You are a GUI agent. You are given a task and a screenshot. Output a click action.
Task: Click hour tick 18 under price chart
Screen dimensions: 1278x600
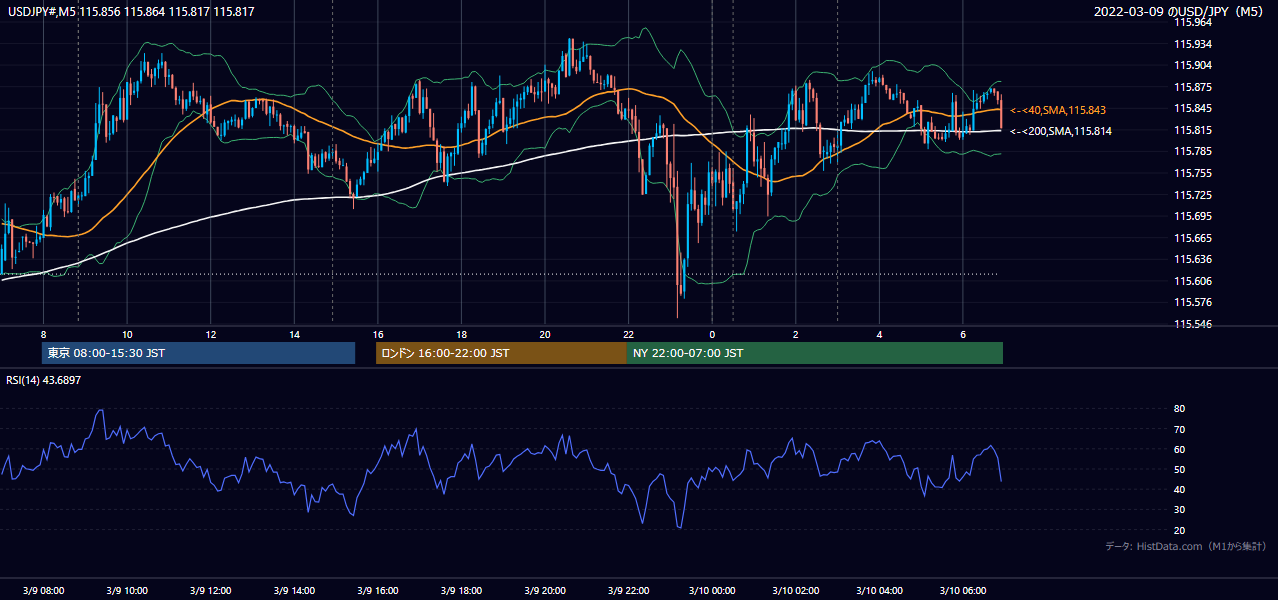tap(461, 334)
